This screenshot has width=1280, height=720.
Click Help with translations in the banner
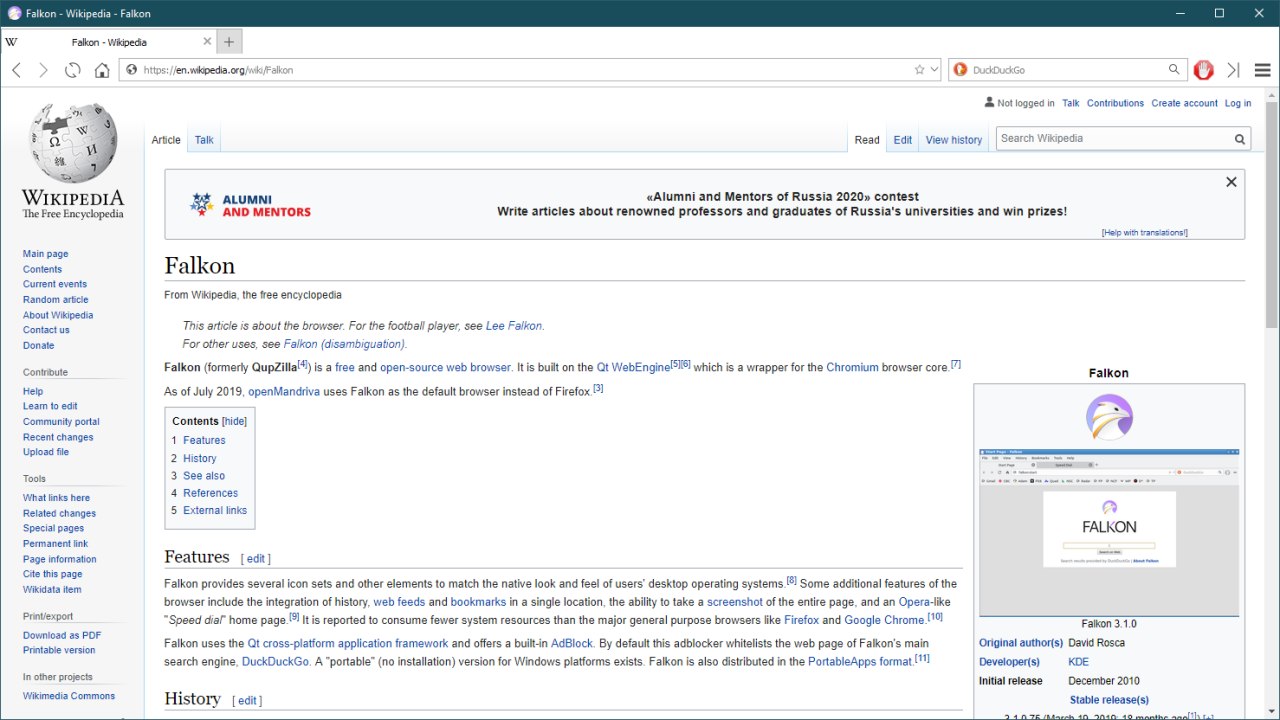pyautogui.click(x=1145, y=233)
